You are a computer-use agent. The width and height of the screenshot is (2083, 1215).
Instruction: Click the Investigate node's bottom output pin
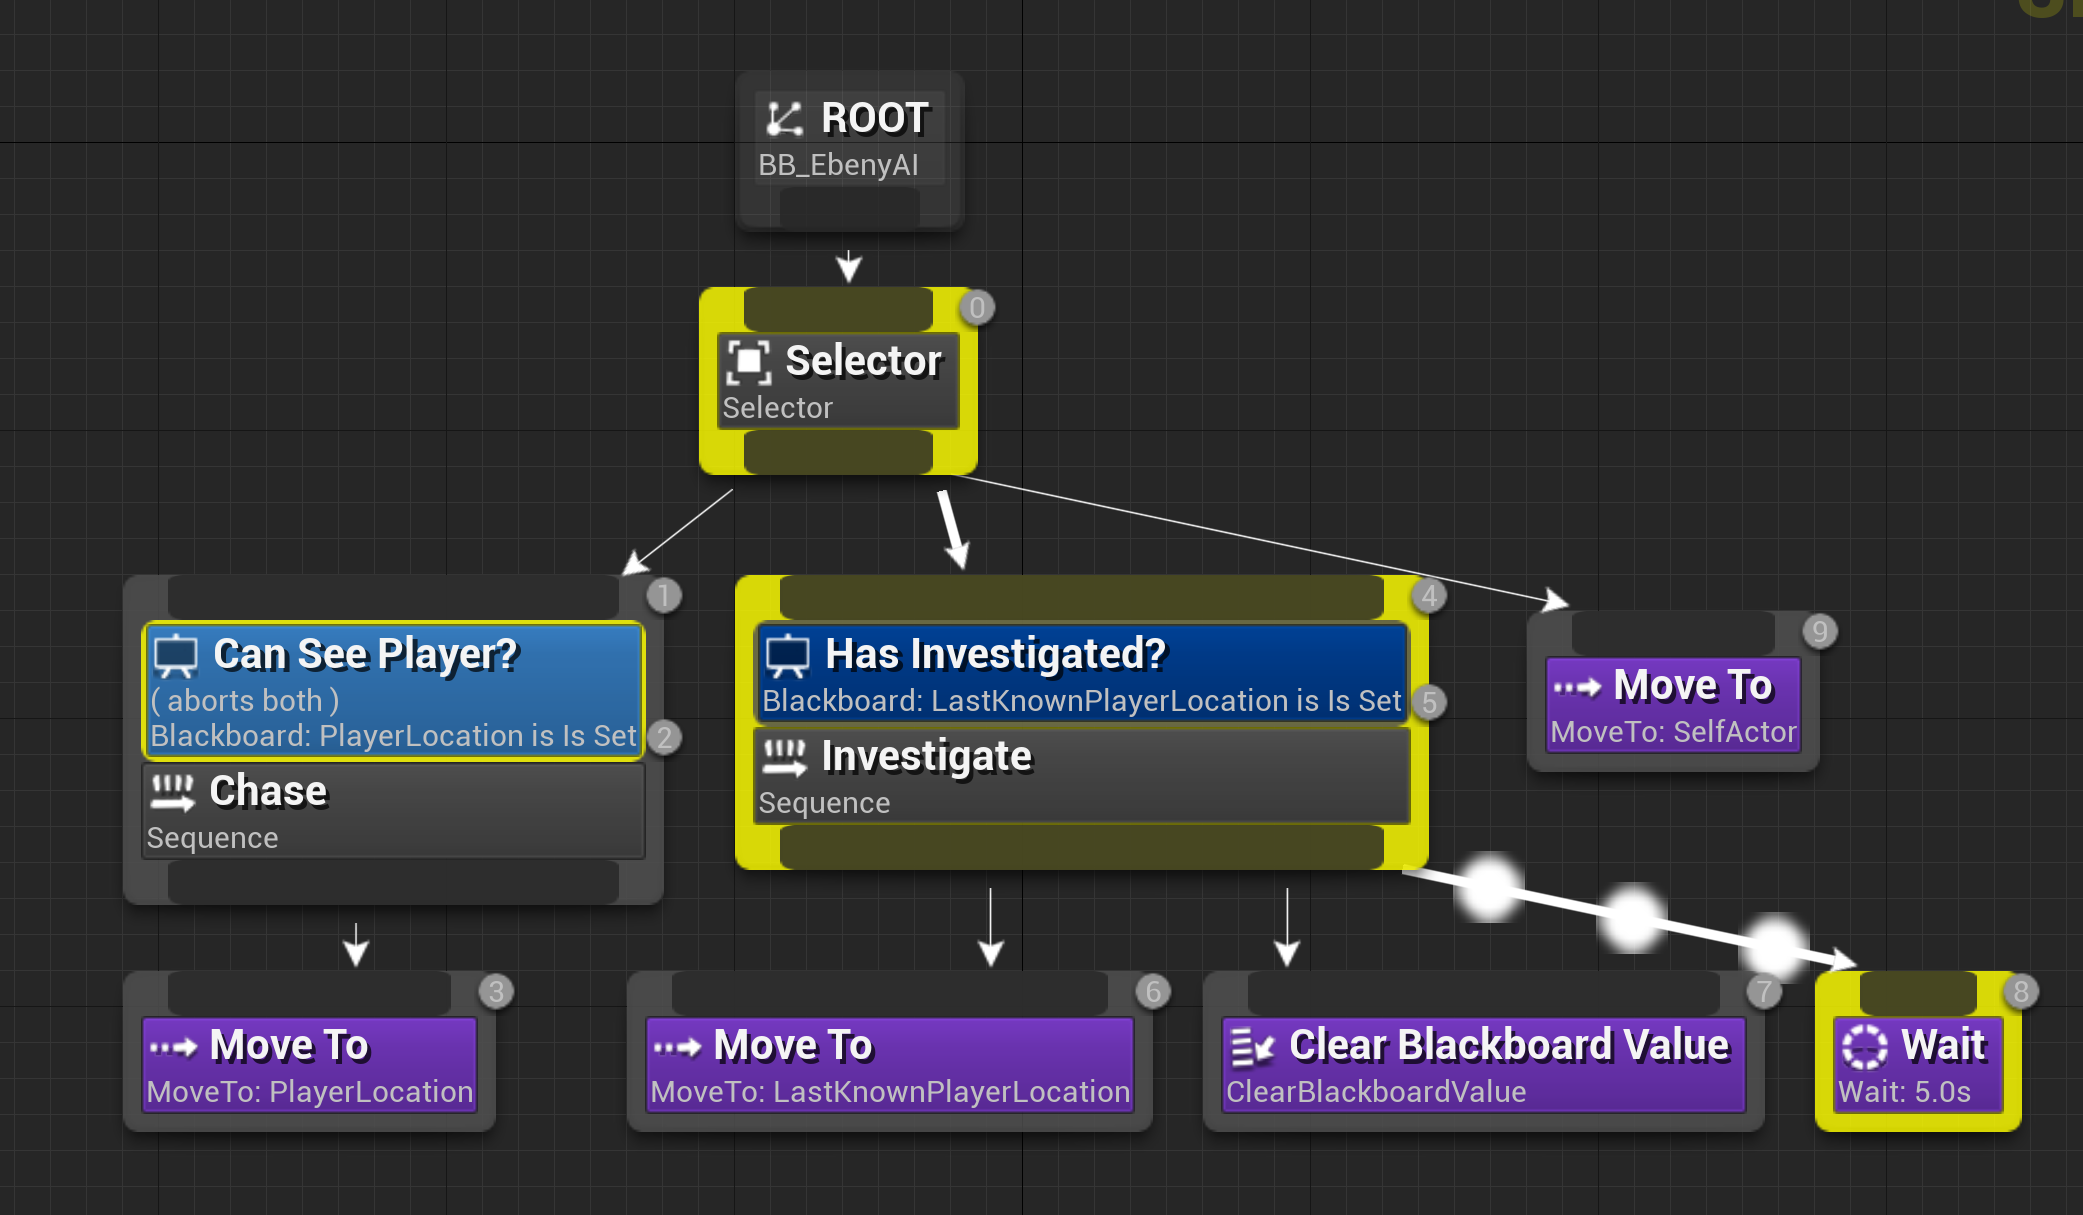point(1081,848)
